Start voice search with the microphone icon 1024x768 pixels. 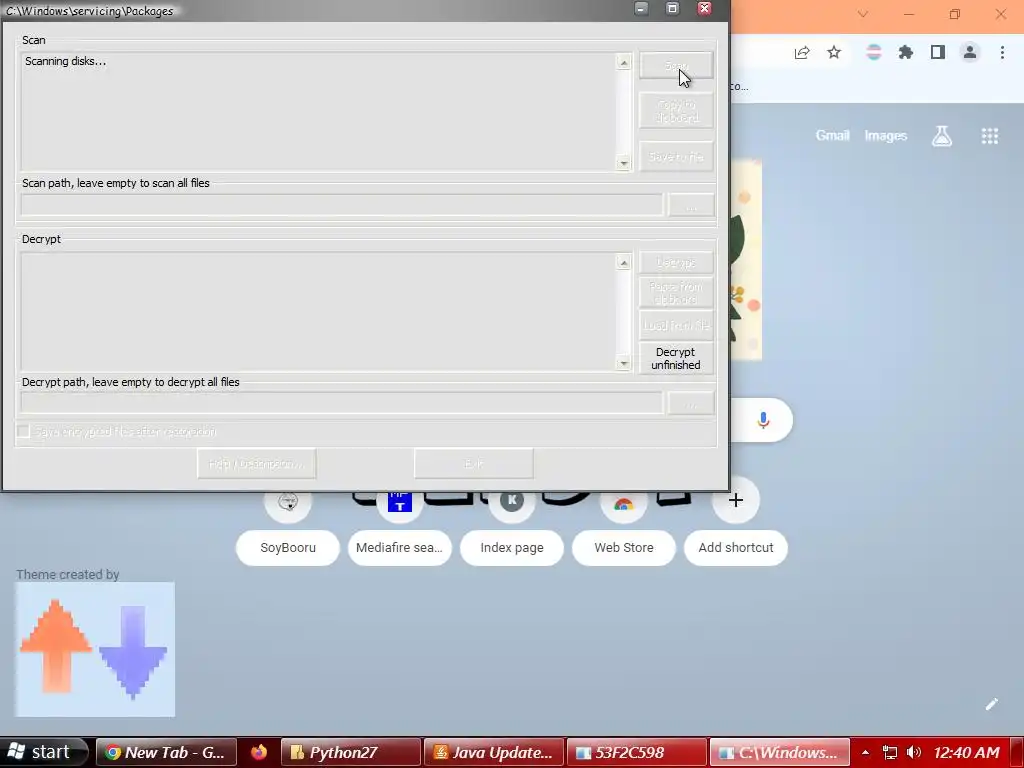[763, 420]
